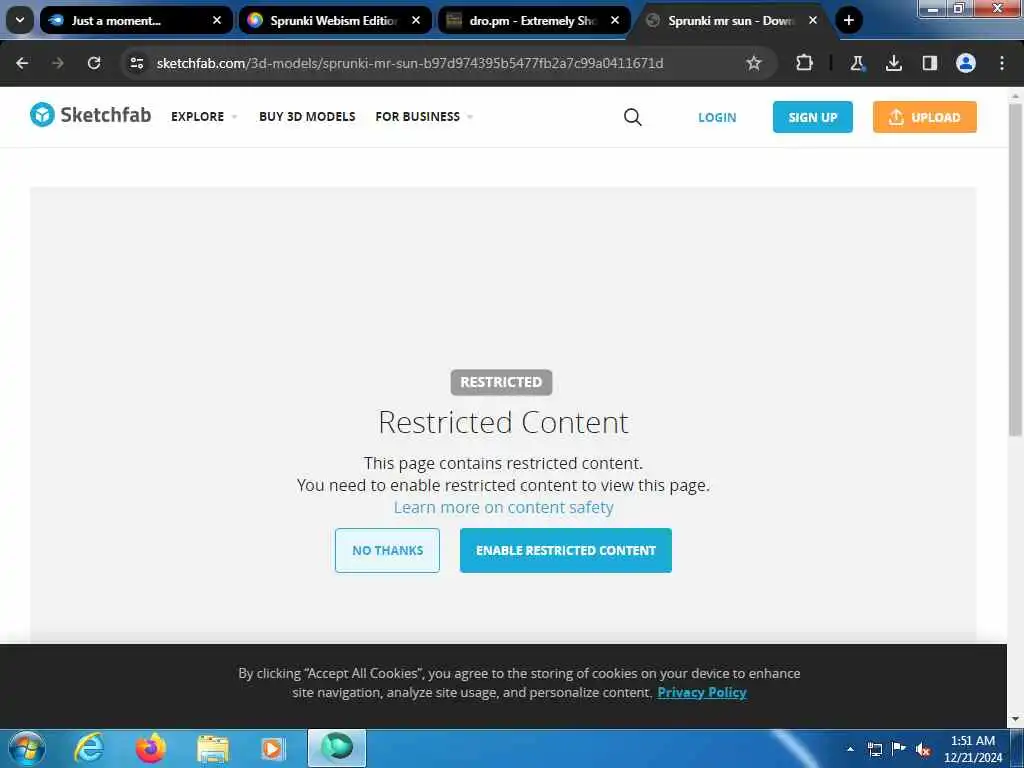Close the Sprunki mr sun tab
The width and height of the screenshot is (1024, 768).
(x=813, y=20)
